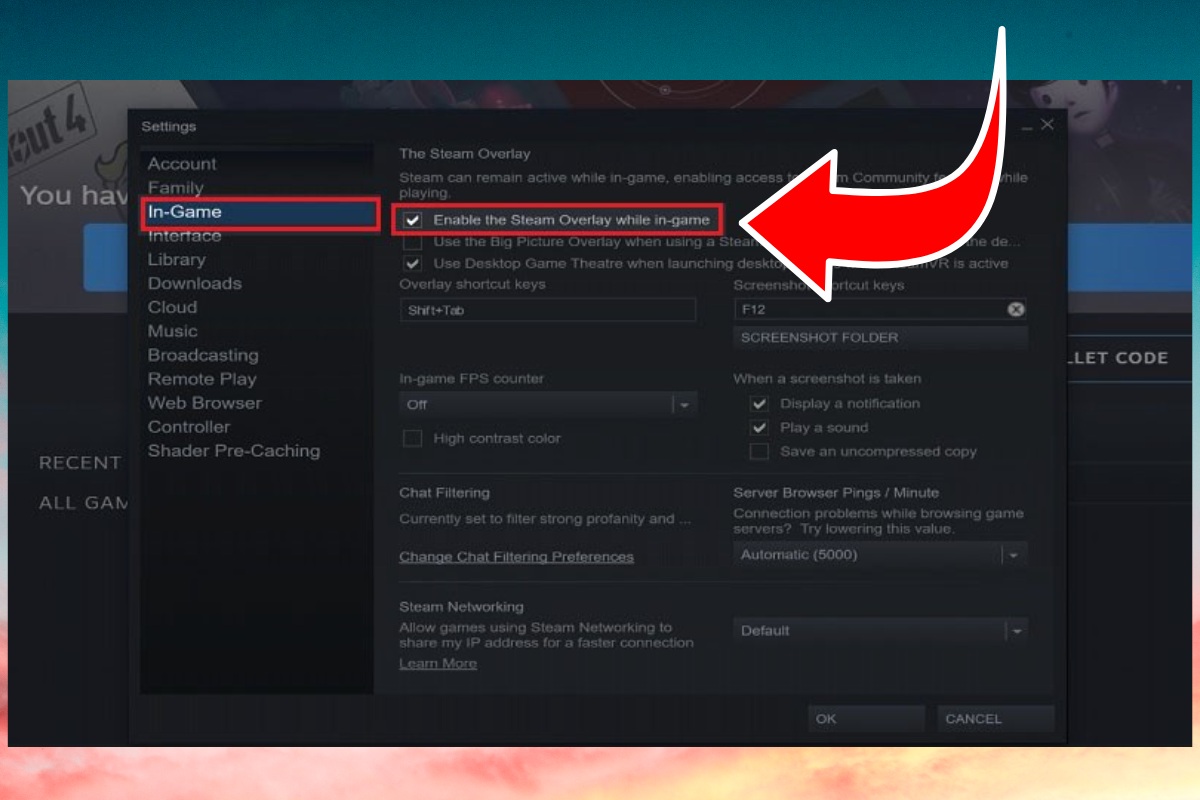This screenshot has height=800, width=1200.
Task: Open Steam Networking Default dropdown
Action: tap(880, 631)
